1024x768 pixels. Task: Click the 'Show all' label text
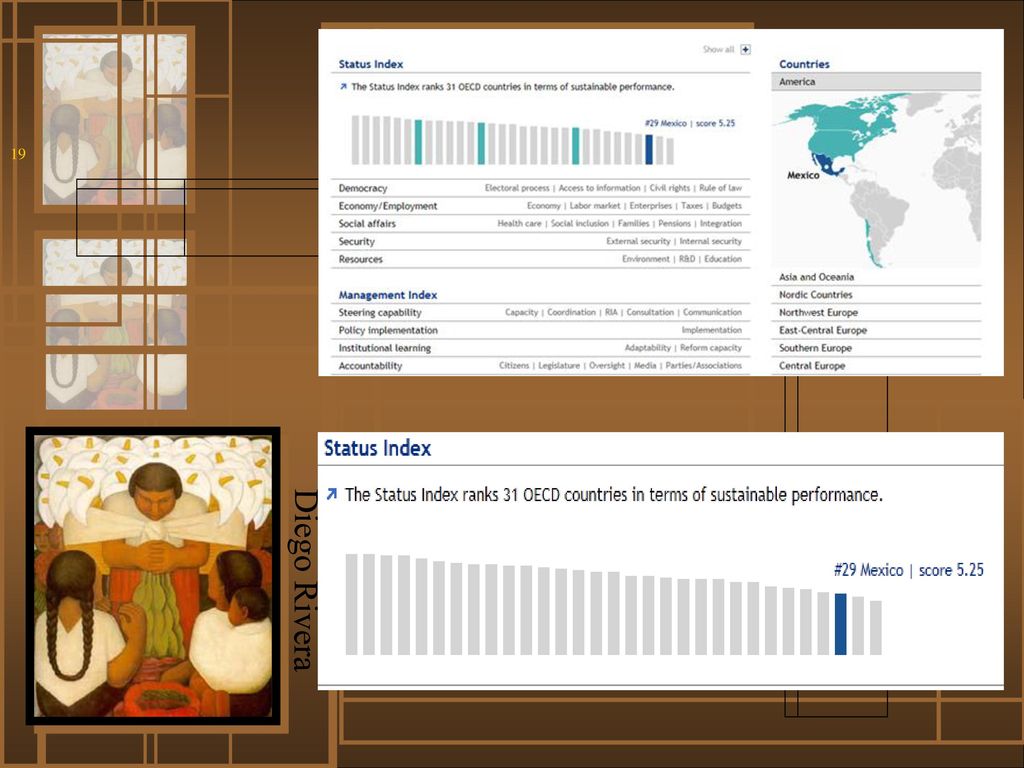(718, 50)
